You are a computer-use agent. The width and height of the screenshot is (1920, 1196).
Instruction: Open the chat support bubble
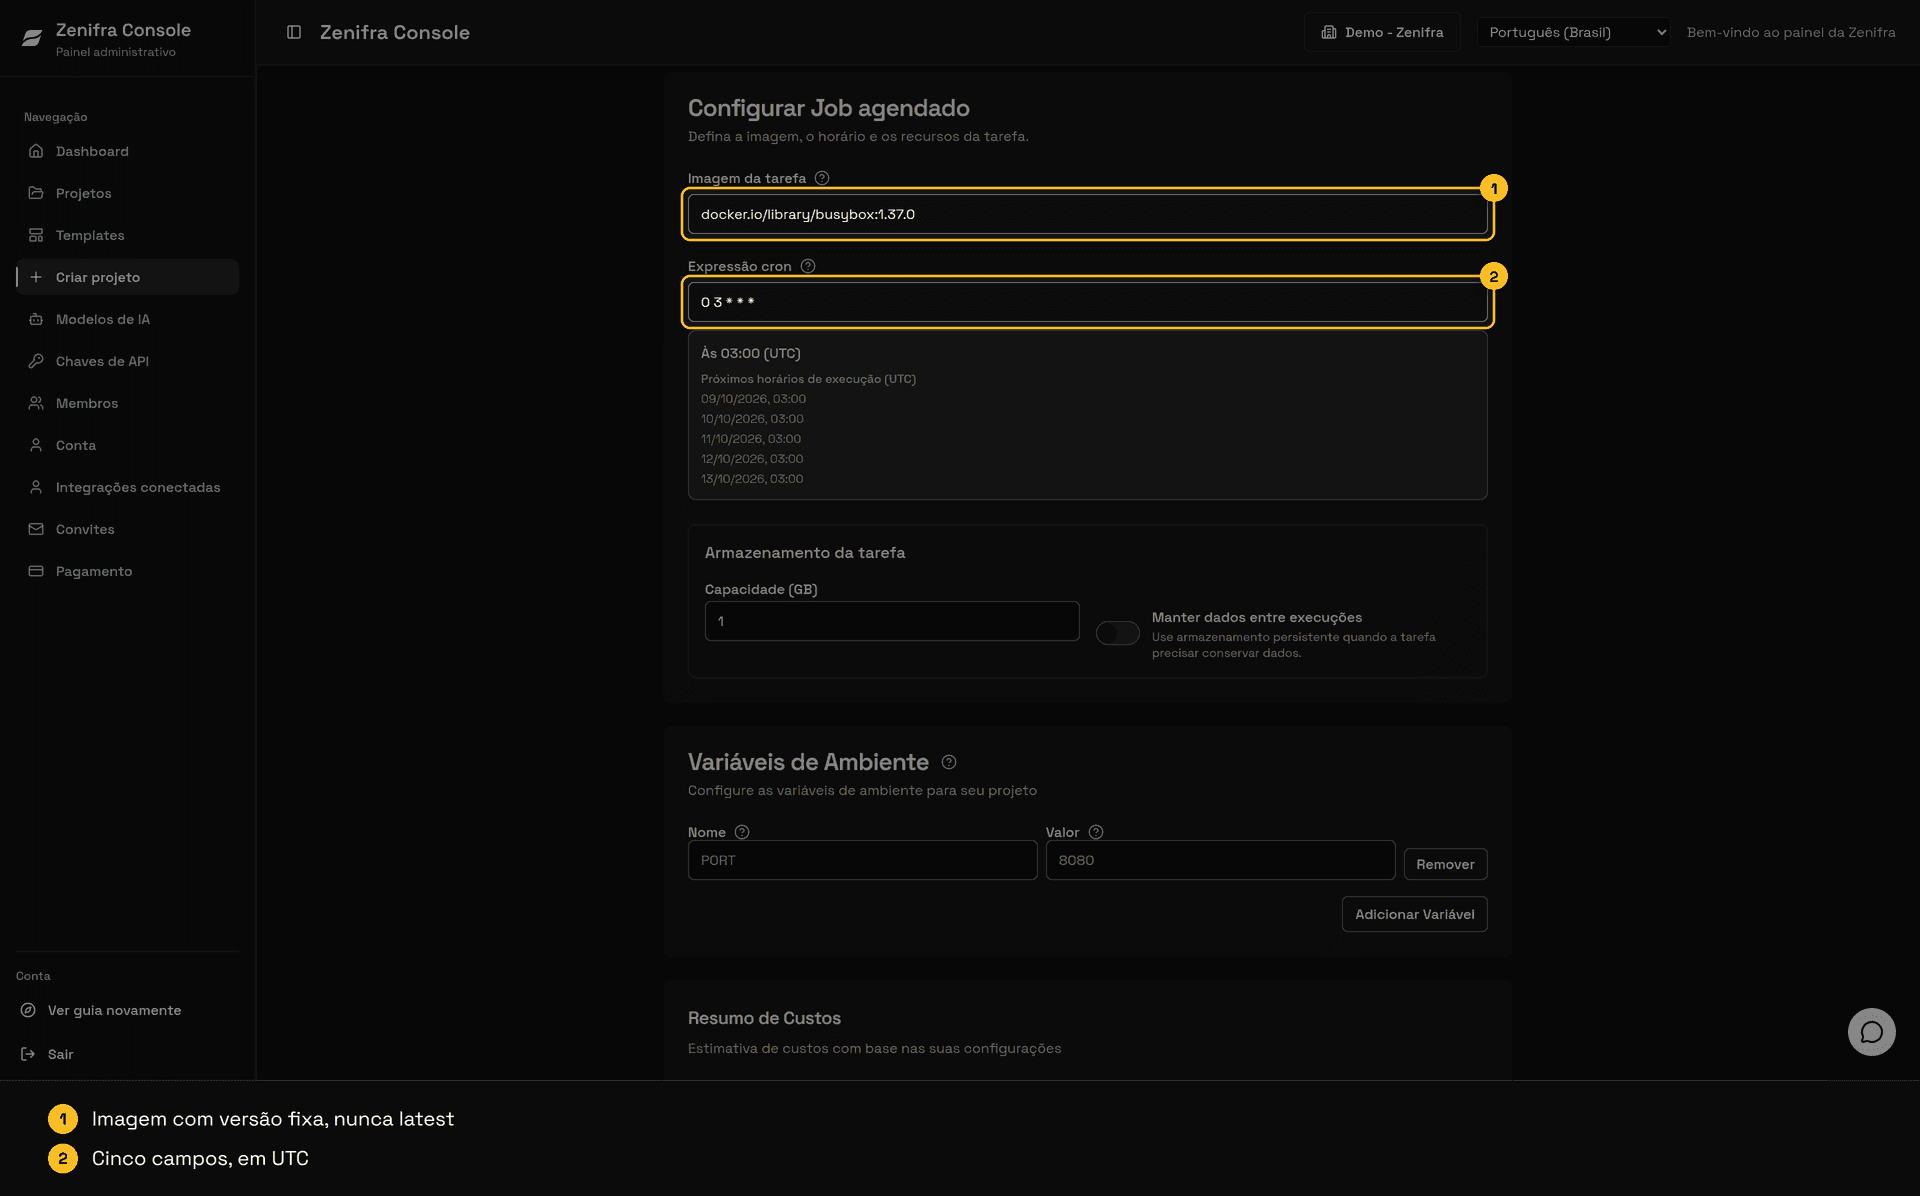pos(1871,1031)
